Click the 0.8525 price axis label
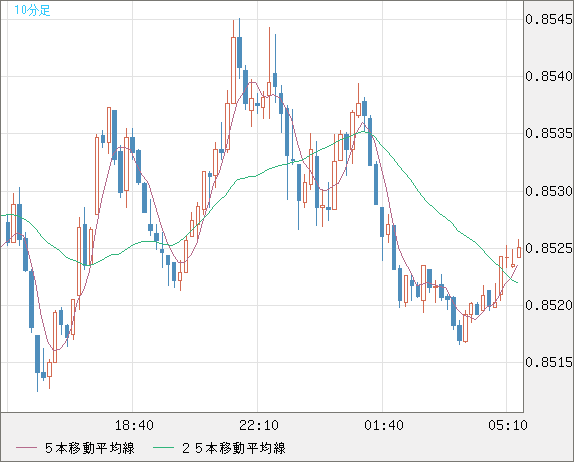 (x=549, y=248)
